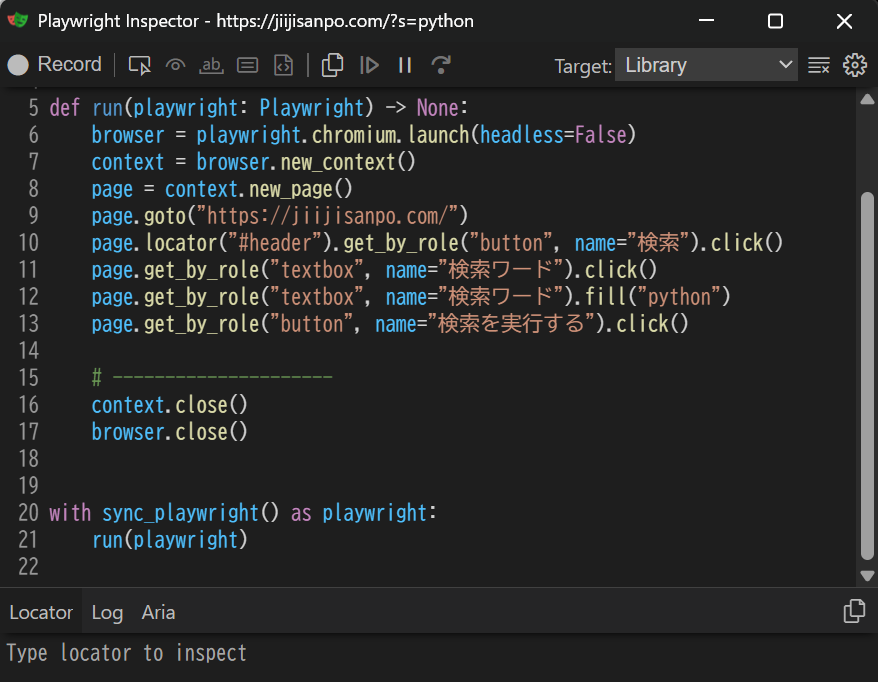
Task: Toggle the Record button
Action: (54, 65)
